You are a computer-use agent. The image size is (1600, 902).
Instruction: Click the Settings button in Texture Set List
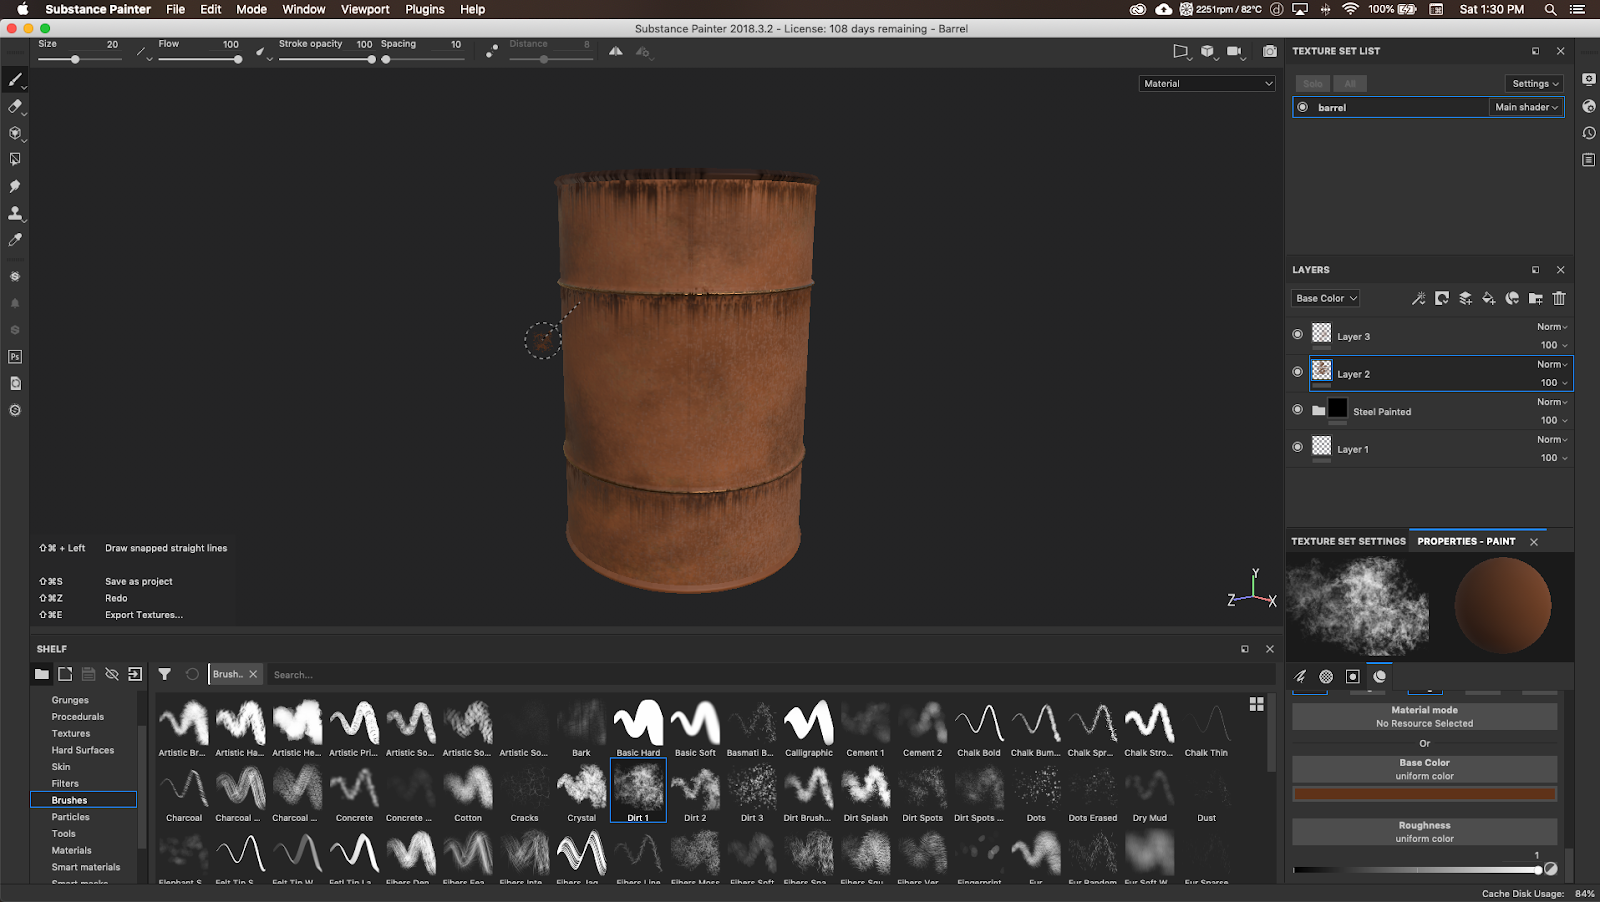coord(1533,83)
